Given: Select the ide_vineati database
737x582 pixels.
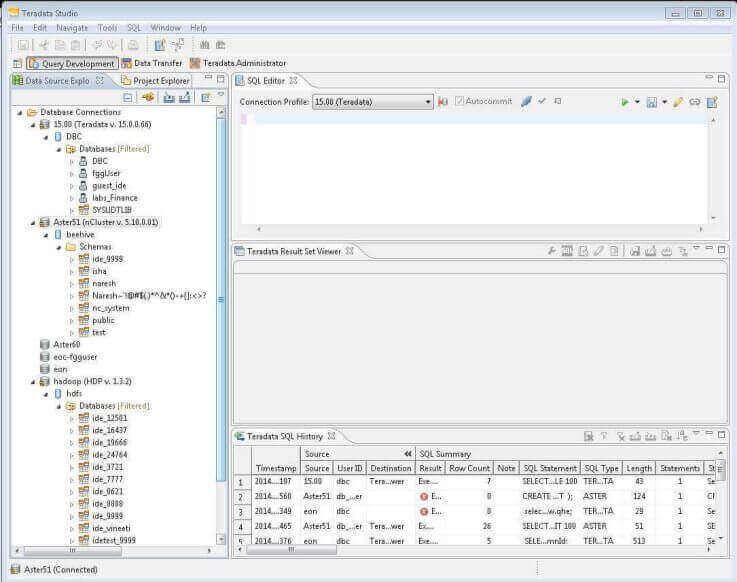Looking at the screenshot, I should [111, 528].
